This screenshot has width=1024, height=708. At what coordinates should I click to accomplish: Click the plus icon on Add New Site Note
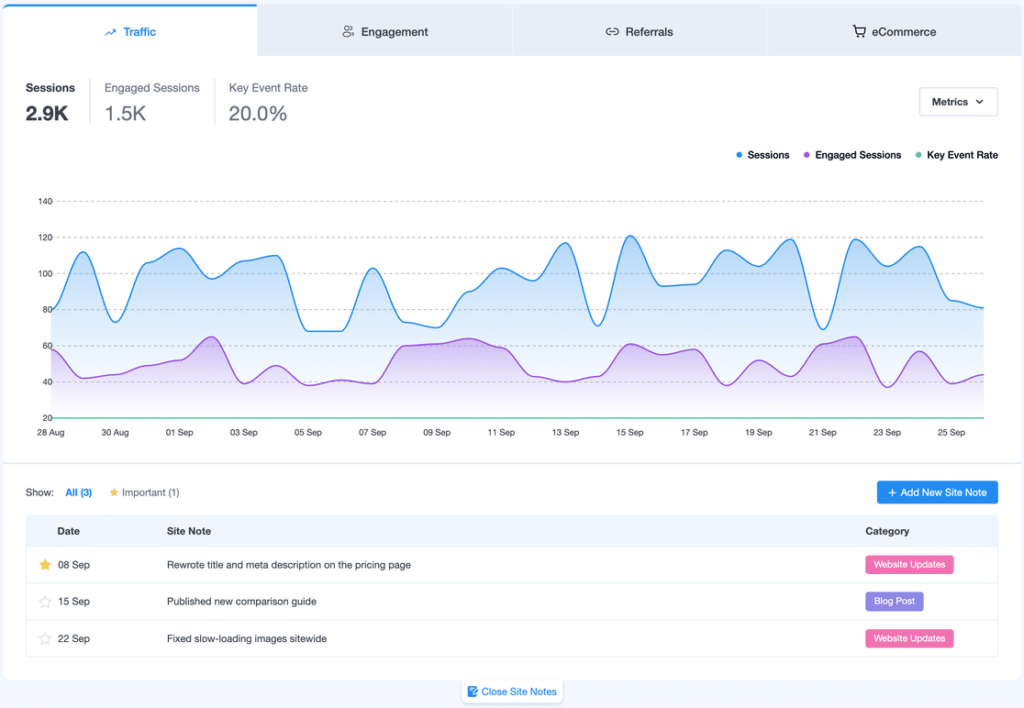pos(892,492)
